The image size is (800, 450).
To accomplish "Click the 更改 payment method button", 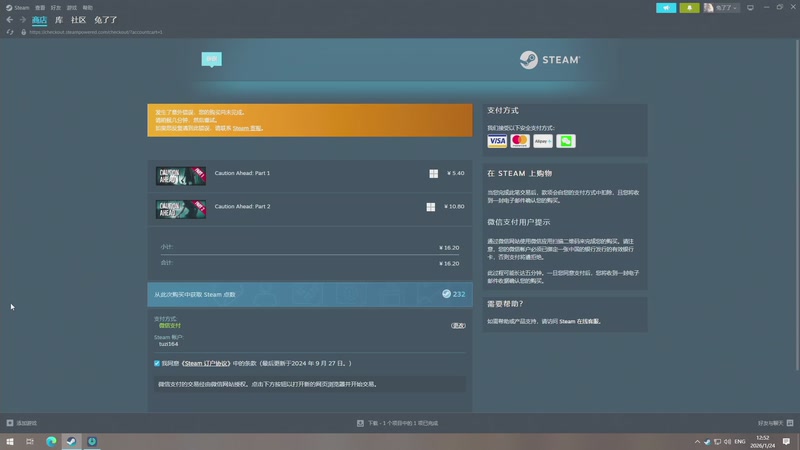I will click(458, 326).
